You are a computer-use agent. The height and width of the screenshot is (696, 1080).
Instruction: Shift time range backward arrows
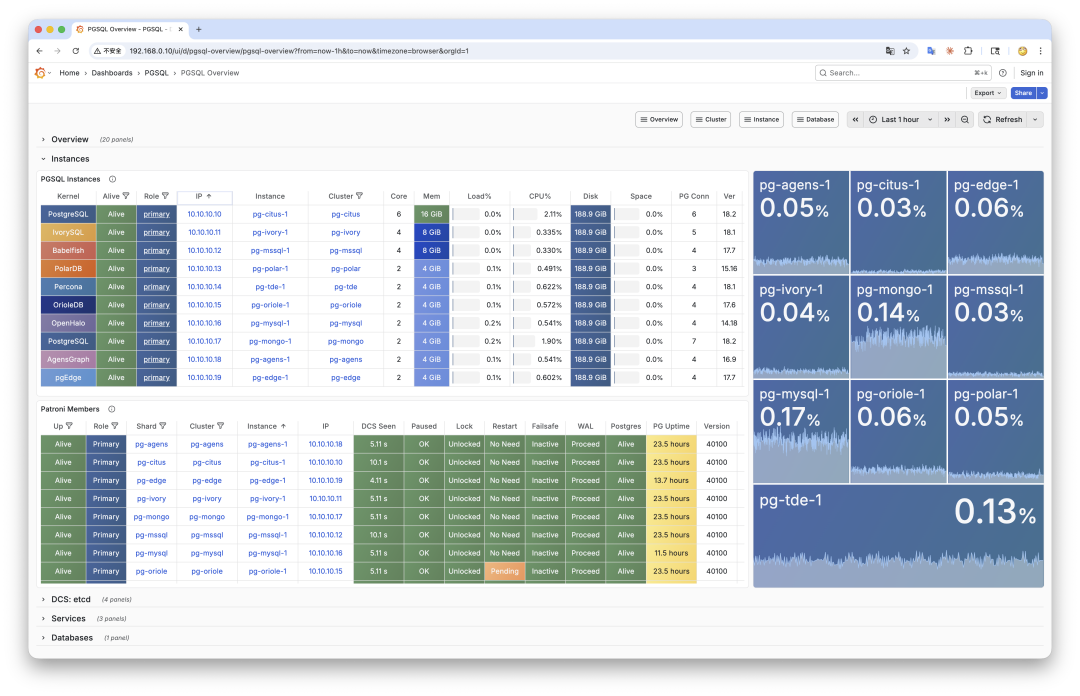855,119
